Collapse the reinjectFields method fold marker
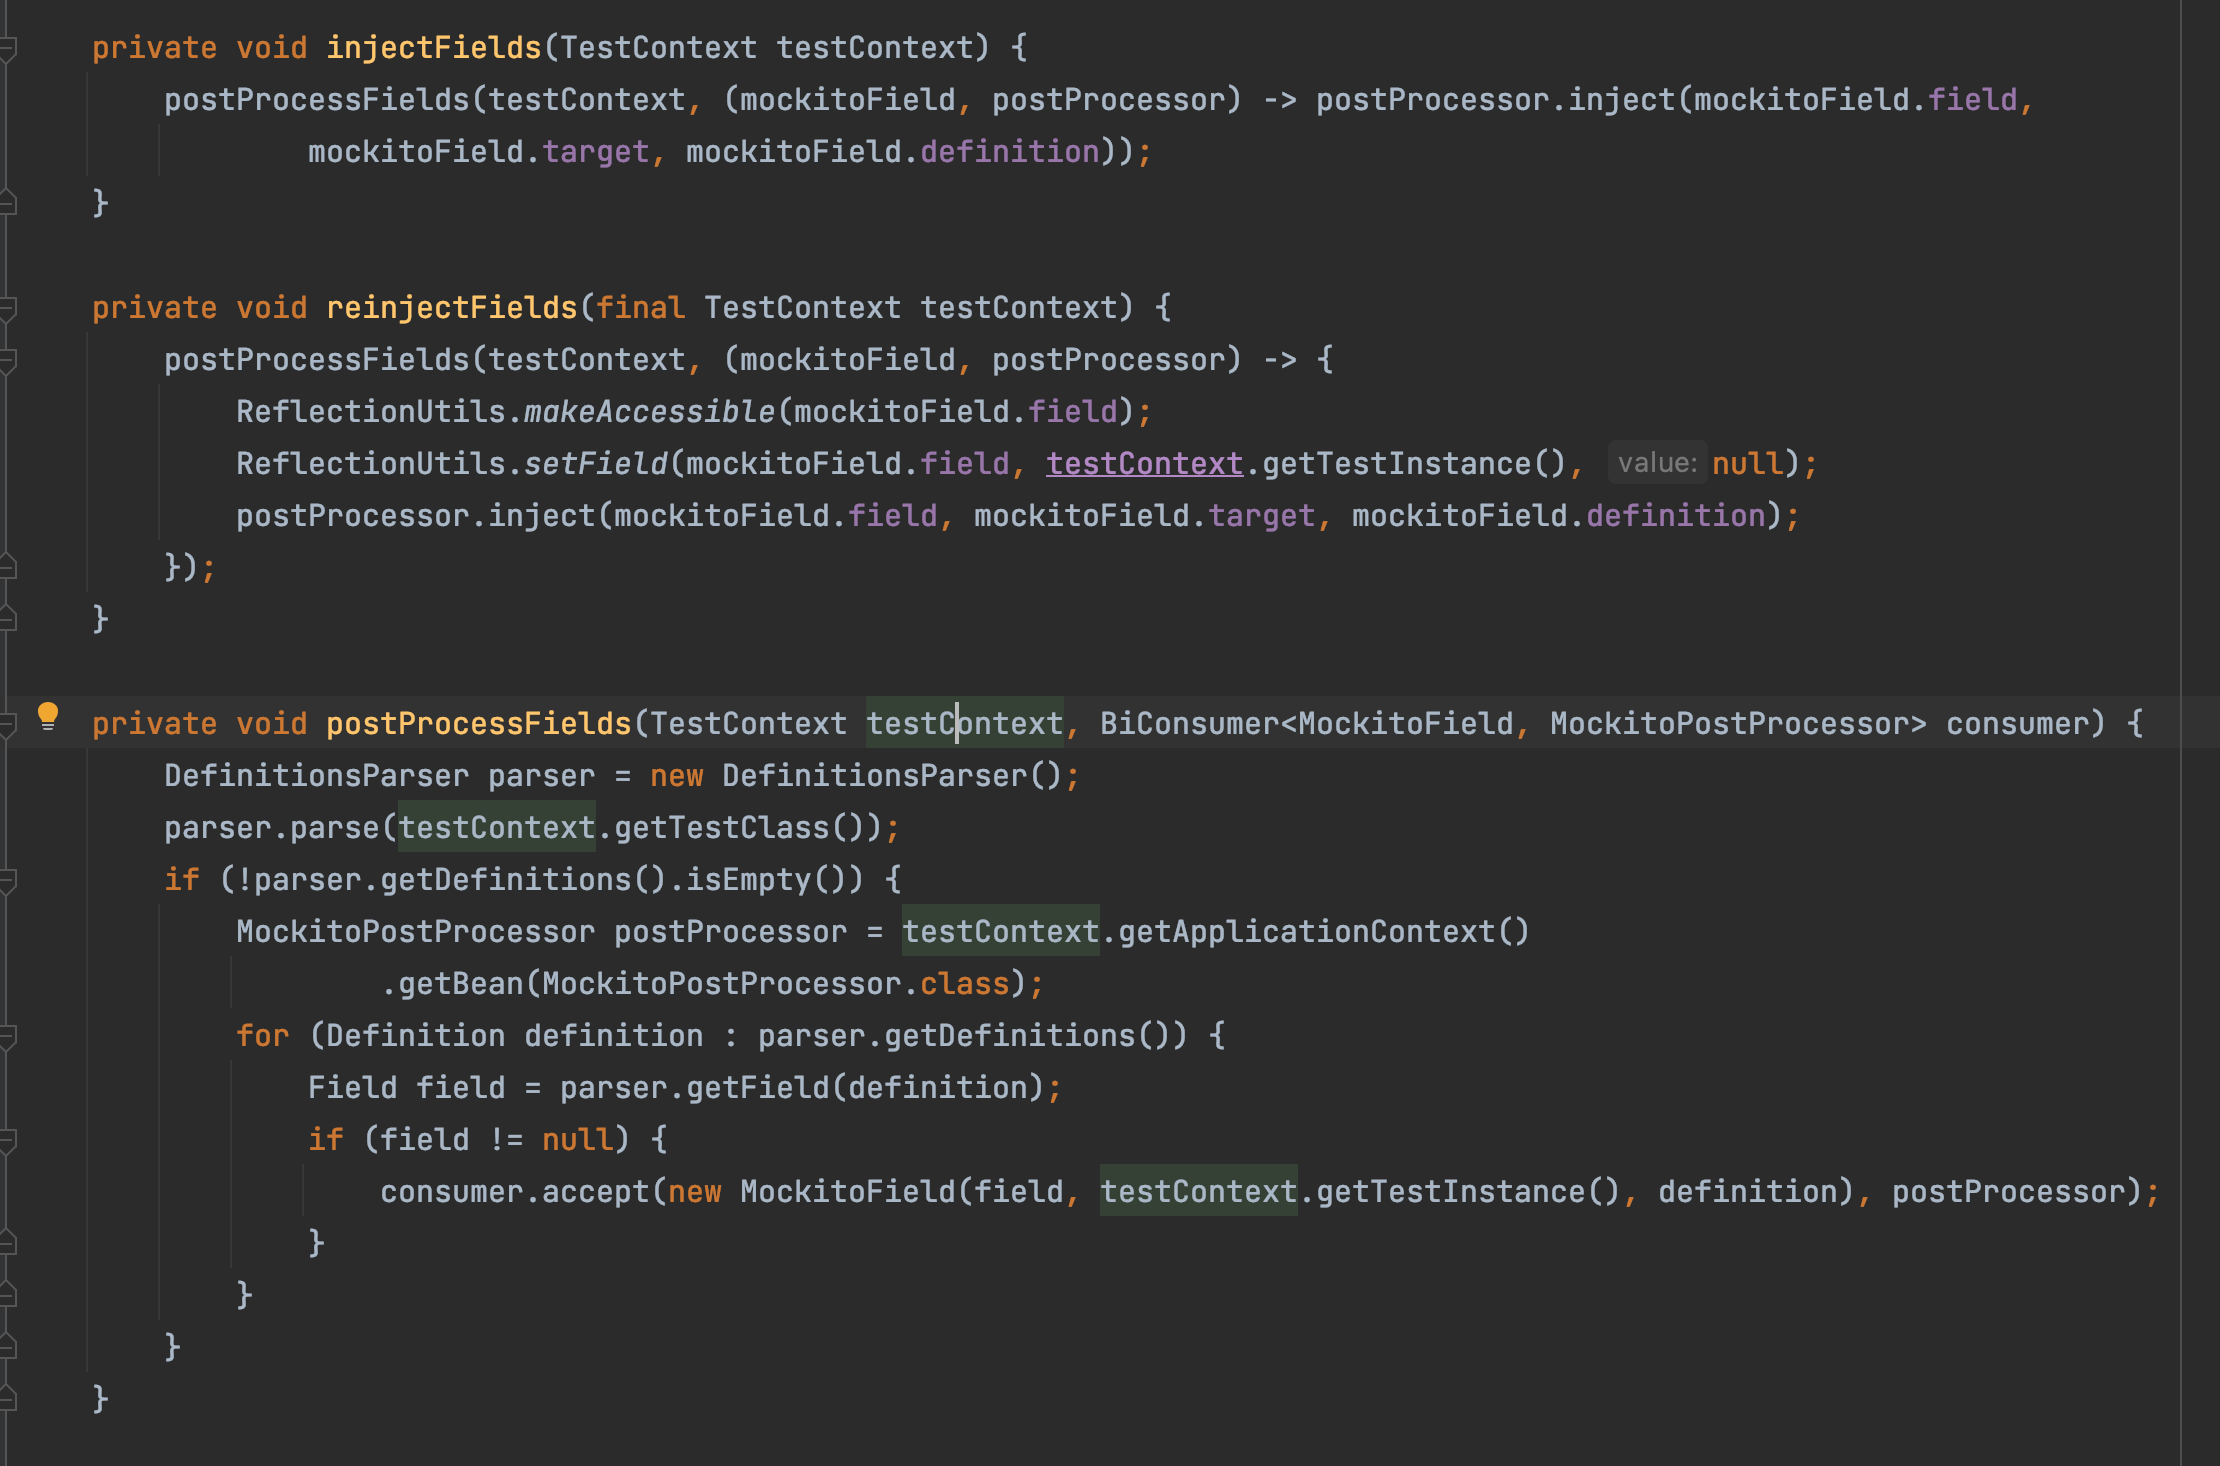The width and height of the screenshot is (2220, 1466). pos(8,308)
